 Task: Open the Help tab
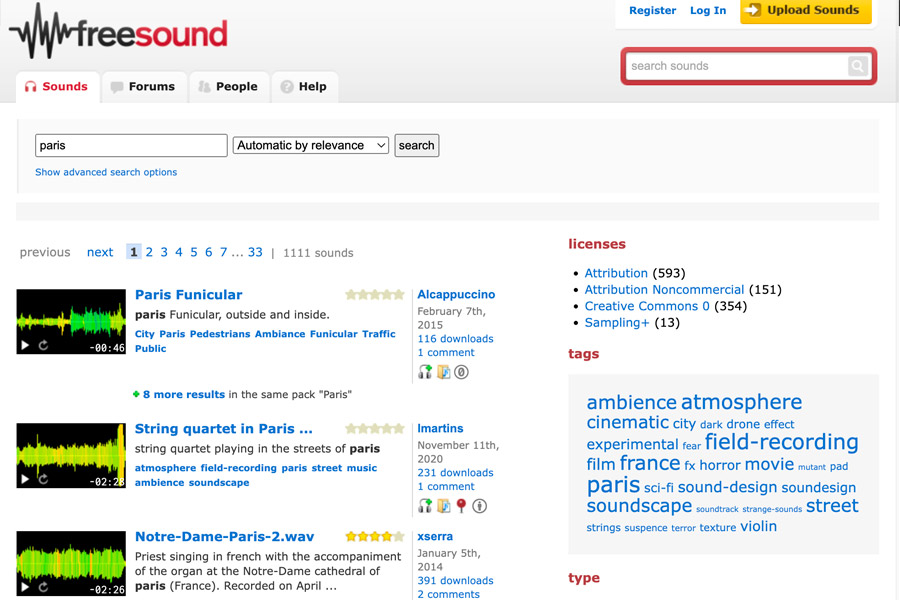[x=305, y=87]
